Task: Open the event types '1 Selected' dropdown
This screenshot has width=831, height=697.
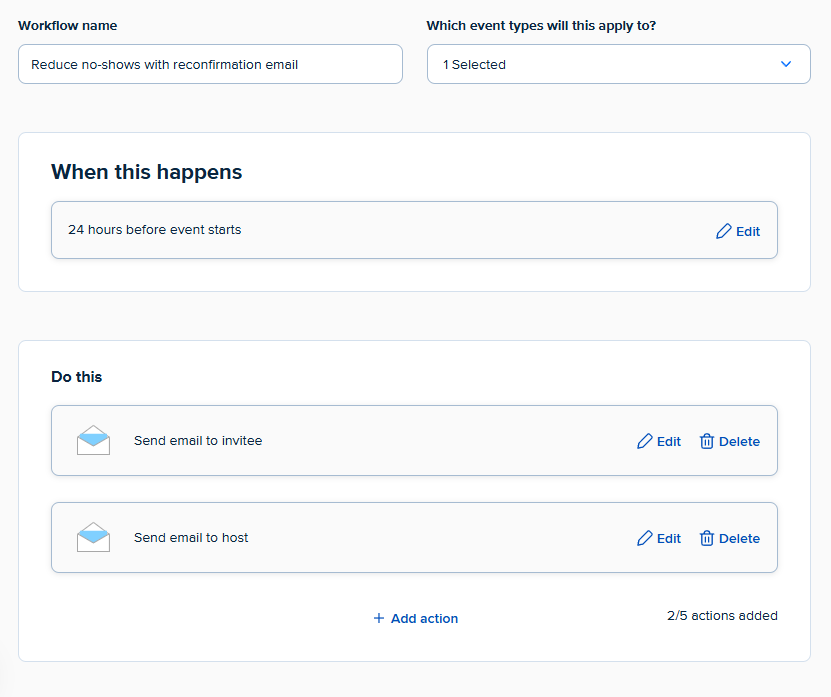Action: [x=618, y=64]
